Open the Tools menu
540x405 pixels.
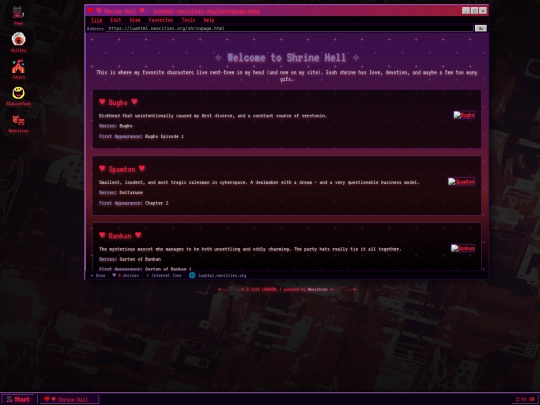coord(188,20)
